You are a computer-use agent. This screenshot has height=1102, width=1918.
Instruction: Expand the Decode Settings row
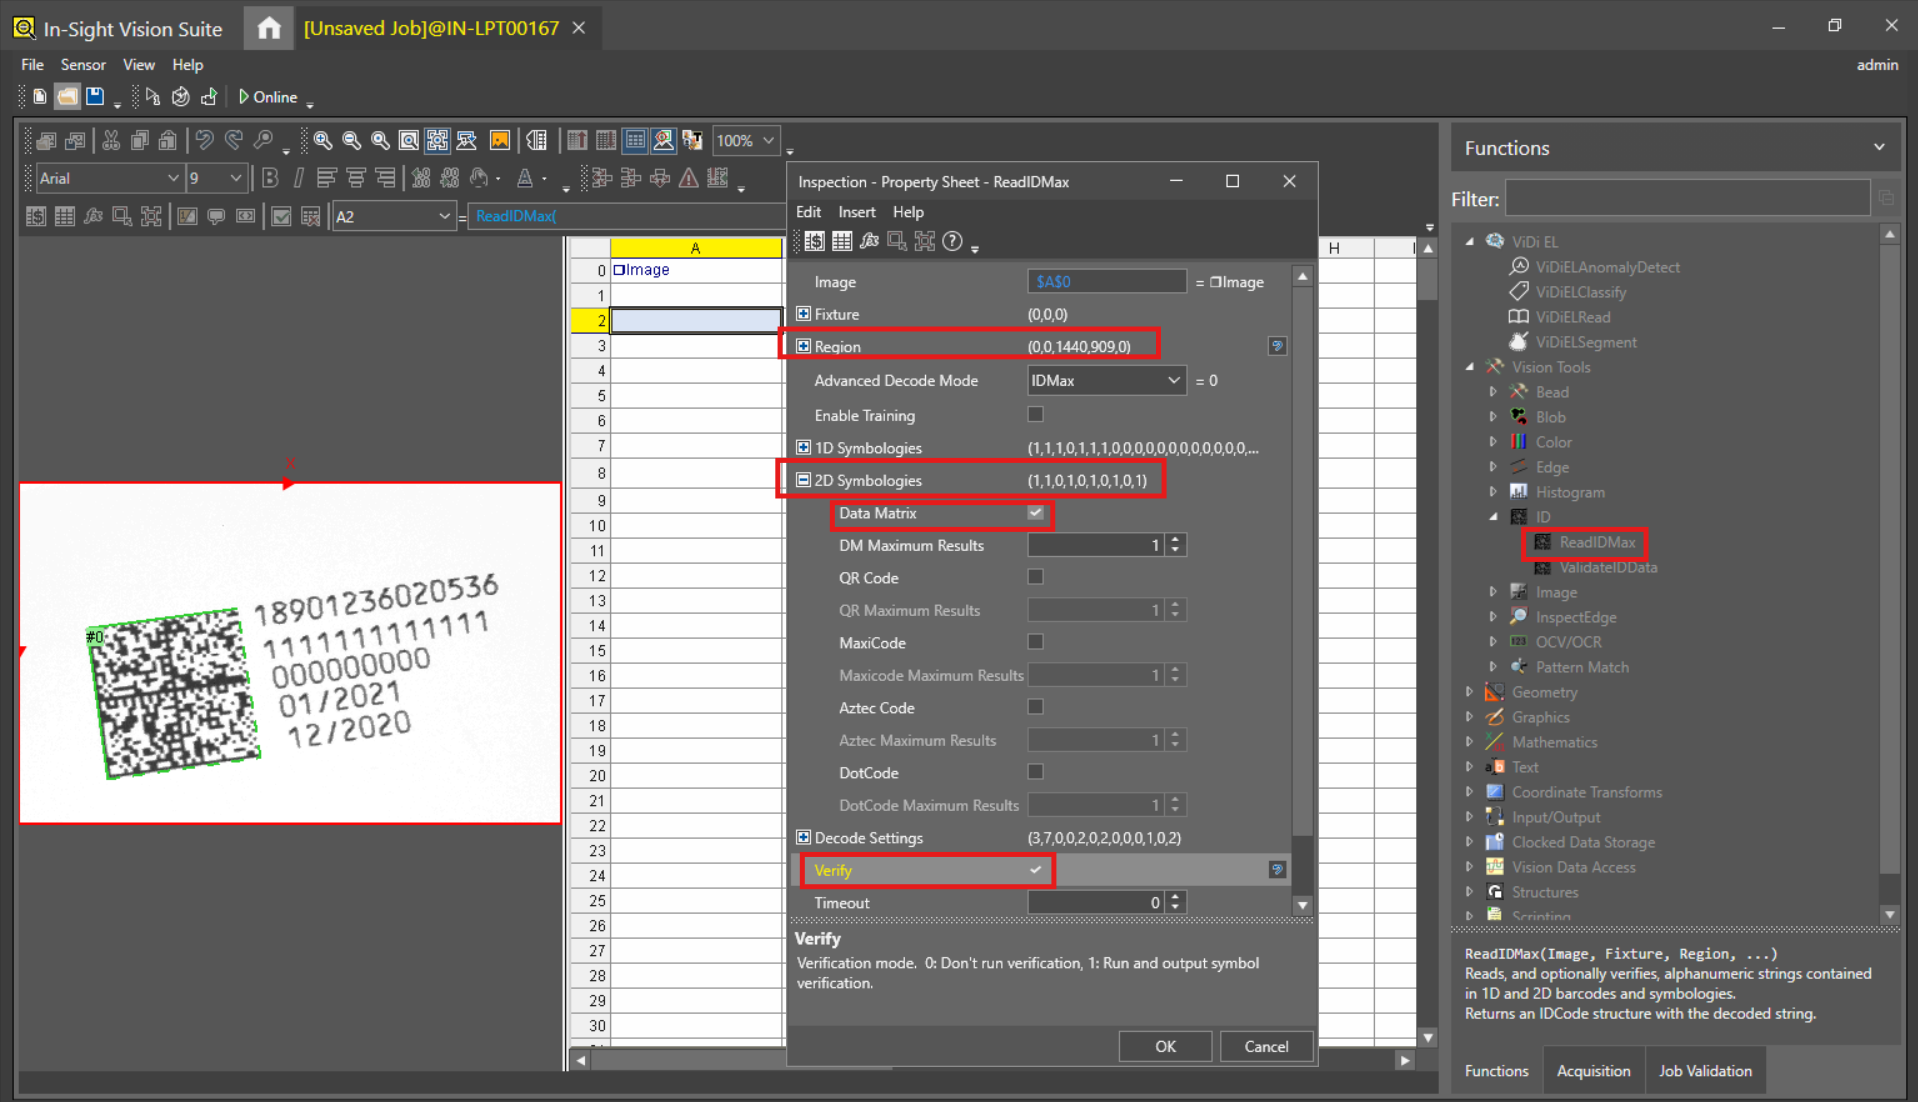click(x=803, y=837)
